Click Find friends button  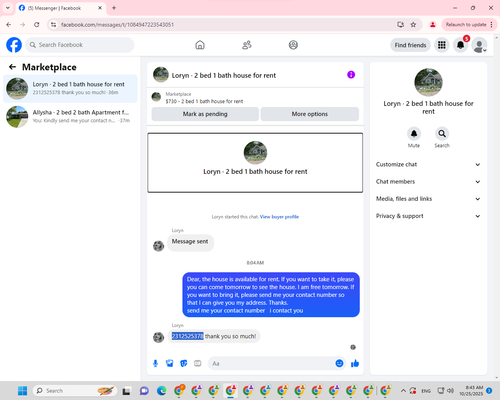point(410,45)
